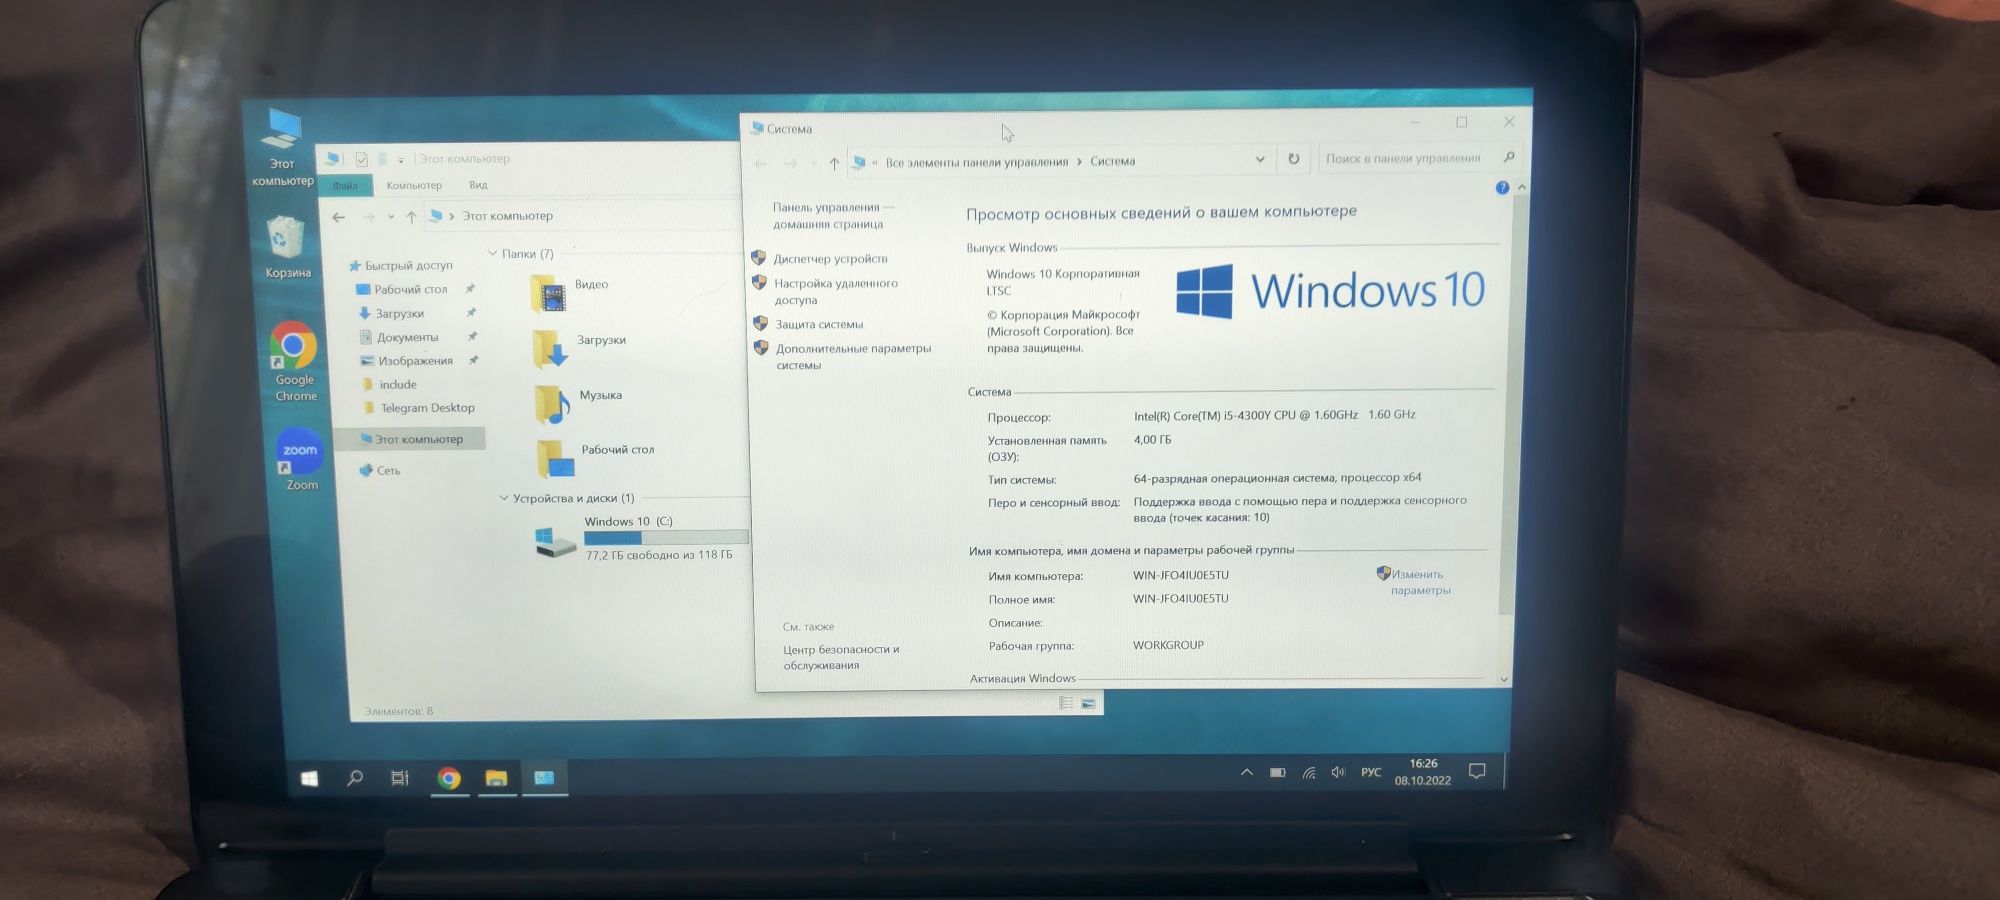Show hidden tray icons chevron
This screenshot has height=900, width=2000.
coord(1246,772)
